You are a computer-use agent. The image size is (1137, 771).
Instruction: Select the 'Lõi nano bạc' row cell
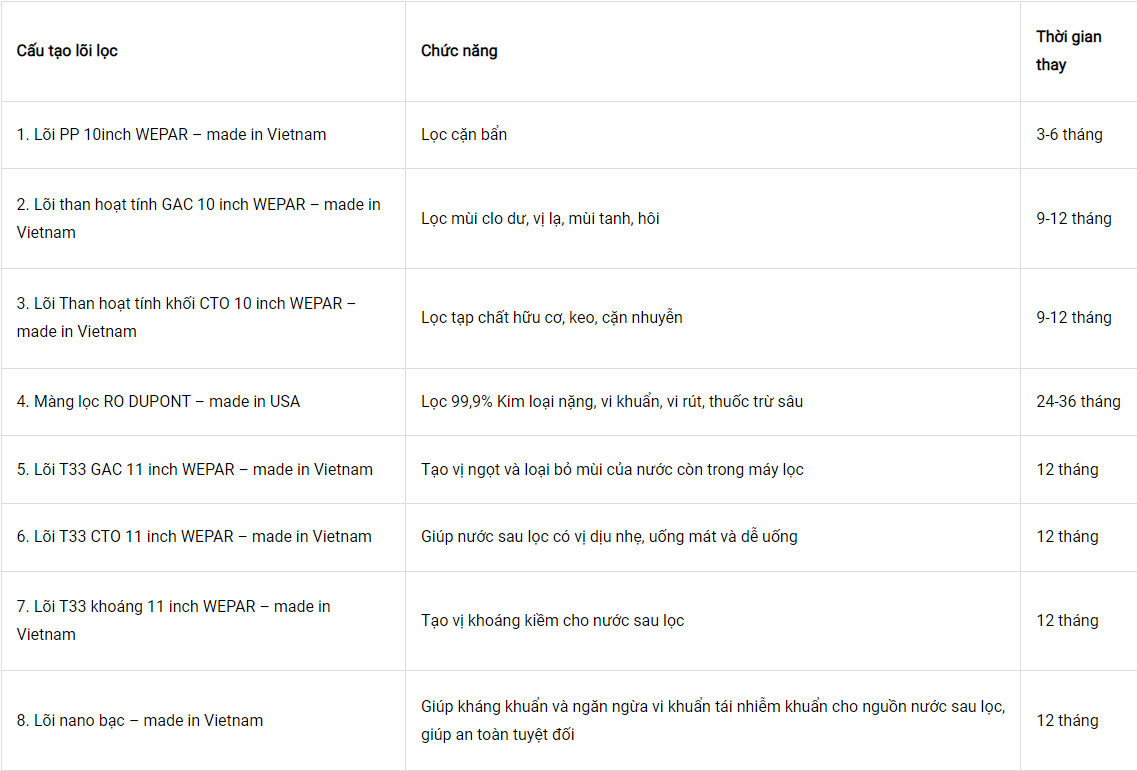(140, 720)
